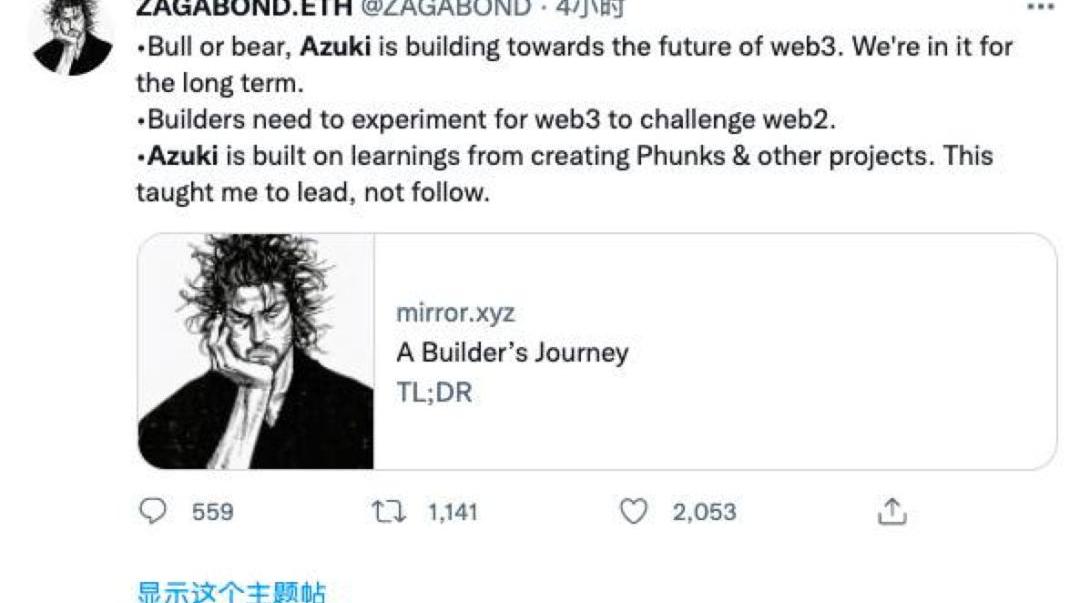Like the tweet with the heart icon
Image resolution: width=1080 pixels, height=603 pixels.
(634, 512)
